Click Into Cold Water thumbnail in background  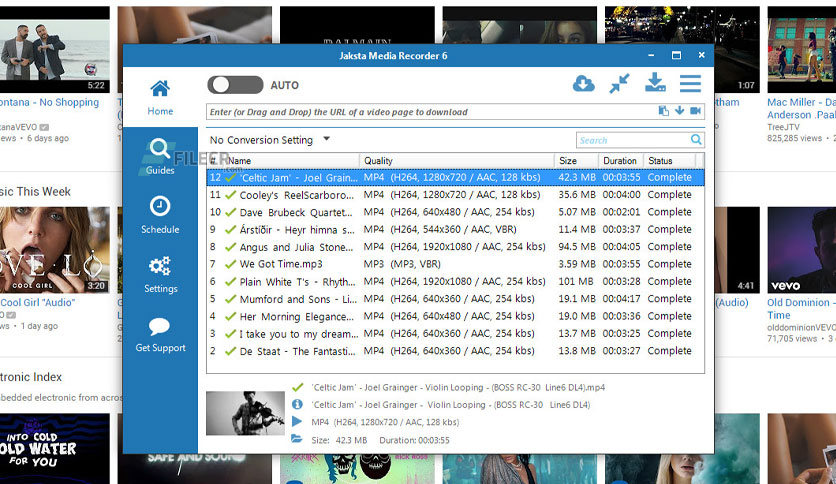click(x=54, y=448)
